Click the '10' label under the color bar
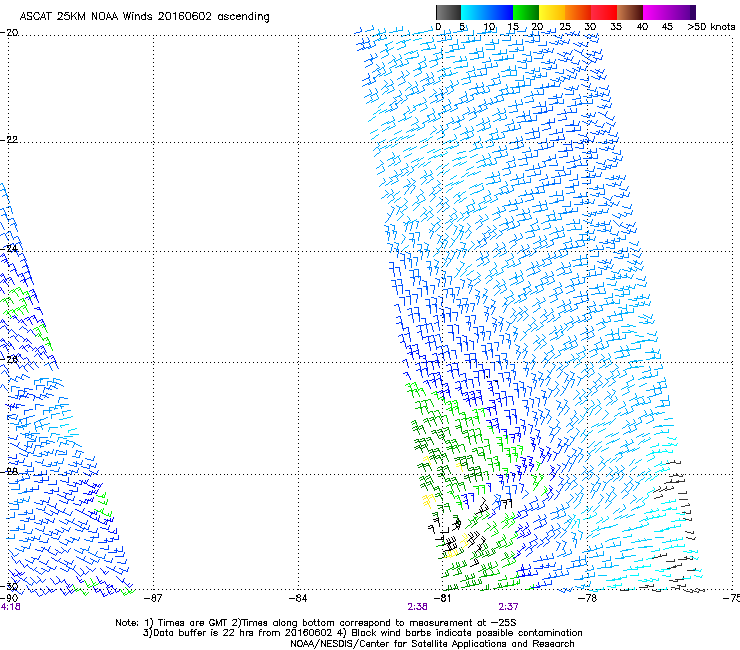The width and height of the screenshot is (740, 650). tap(489, 27)
